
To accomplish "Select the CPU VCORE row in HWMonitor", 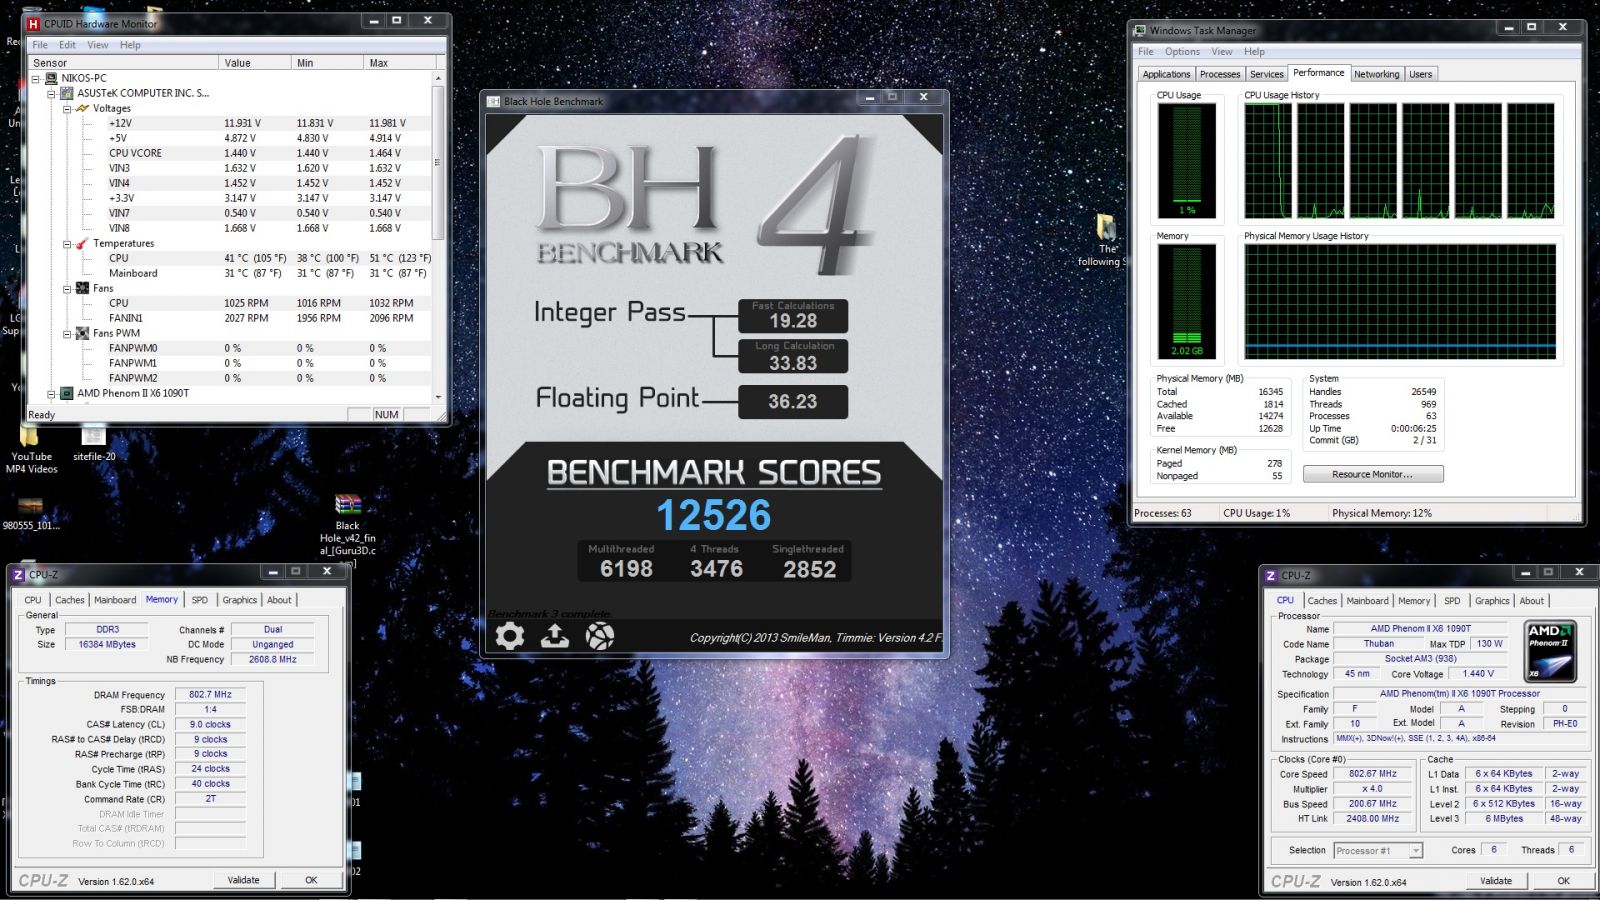I will (231, 153).
